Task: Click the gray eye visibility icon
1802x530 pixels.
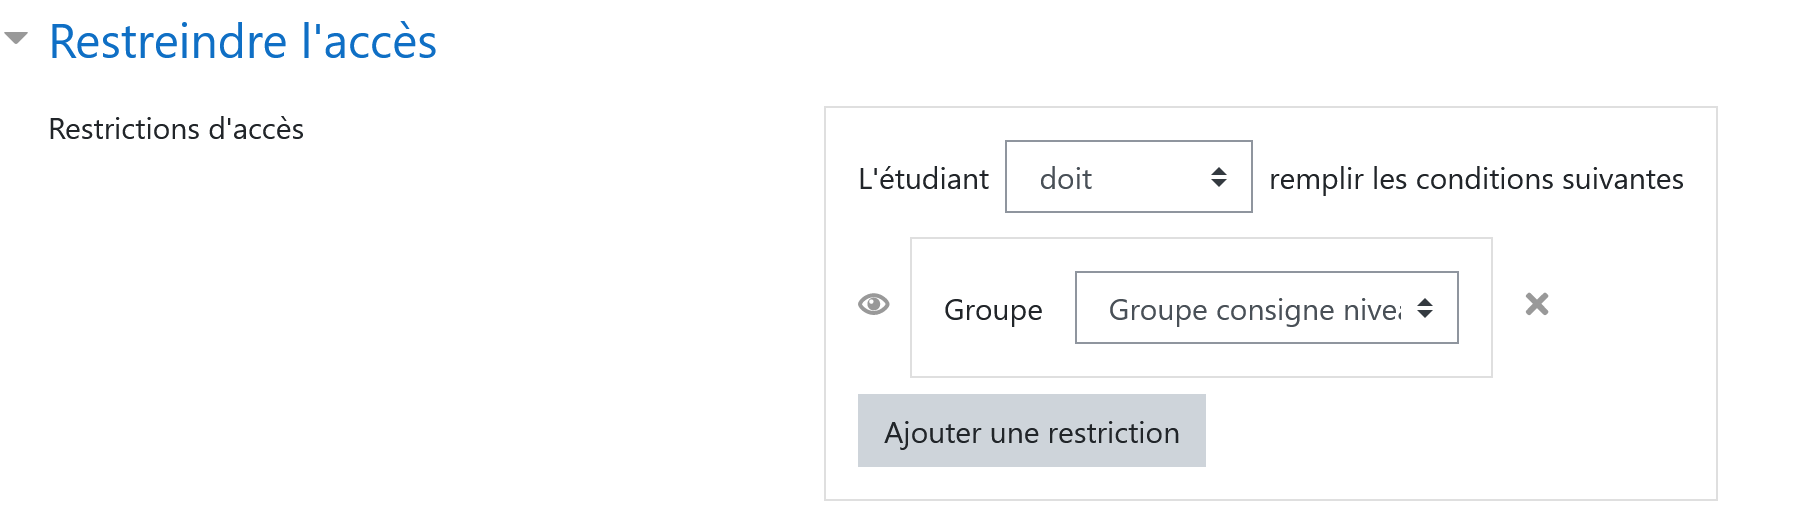Action: click(874, 304)
